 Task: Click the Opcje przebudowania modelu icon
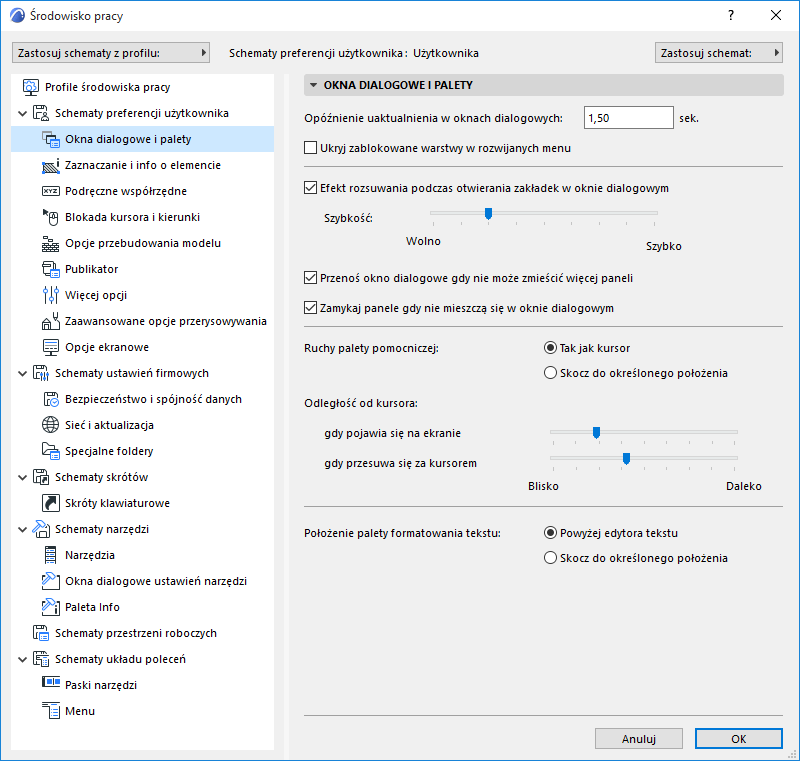(51, 243)
